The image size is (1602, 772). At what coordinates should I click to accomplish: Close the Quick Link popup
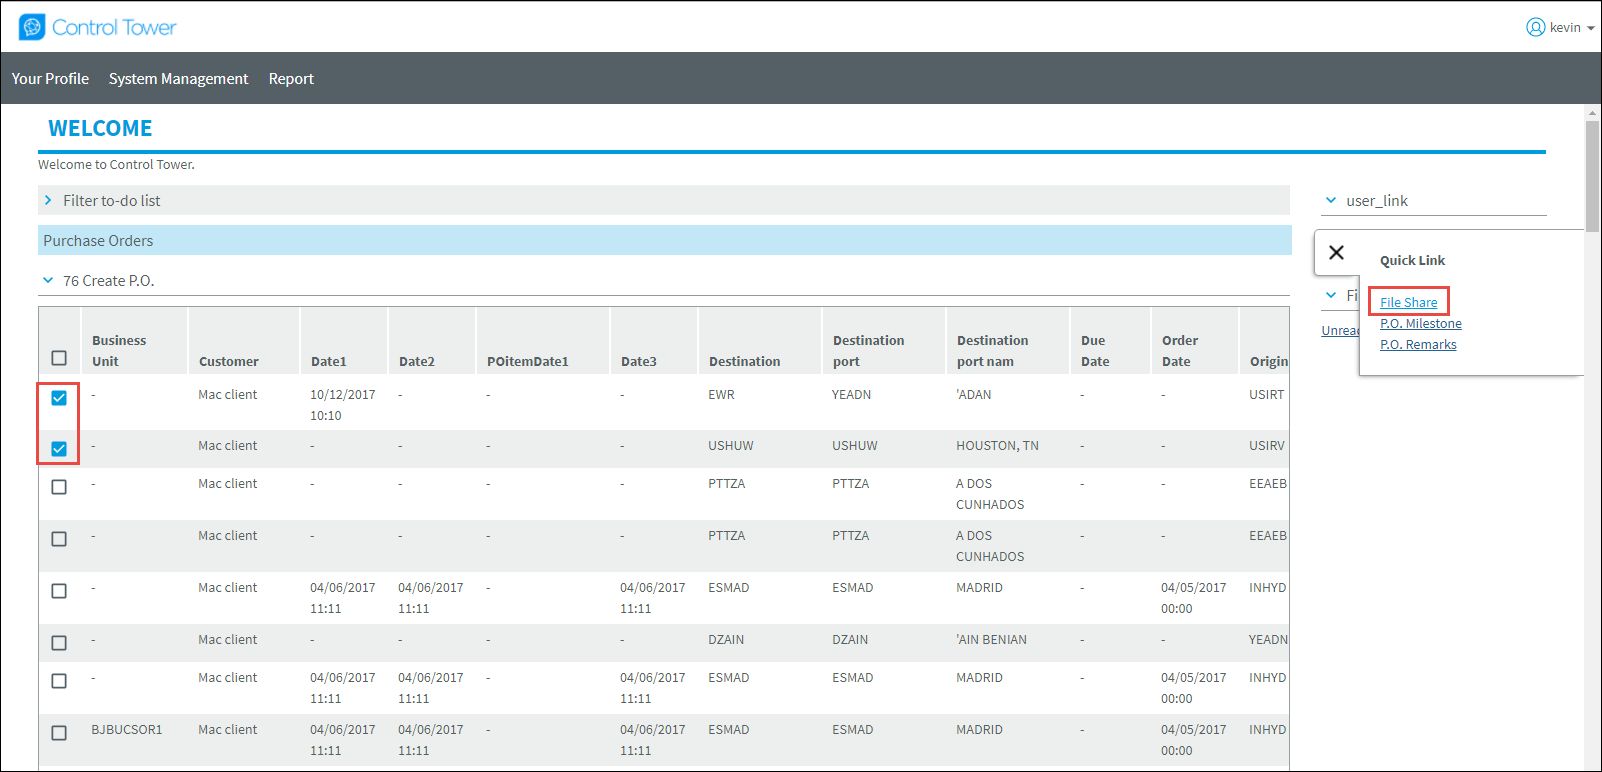click(x=1336, y=253)
